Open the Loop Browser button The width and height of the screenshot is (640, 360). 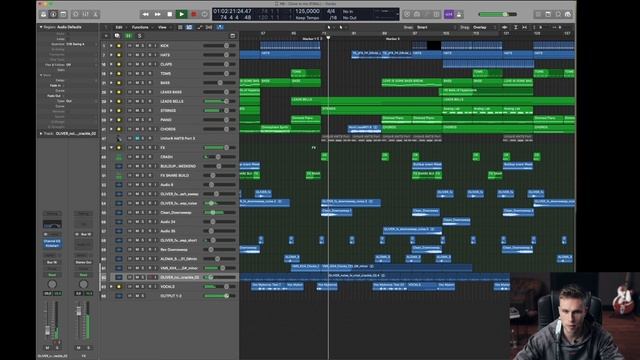click(x=558, y=14)
